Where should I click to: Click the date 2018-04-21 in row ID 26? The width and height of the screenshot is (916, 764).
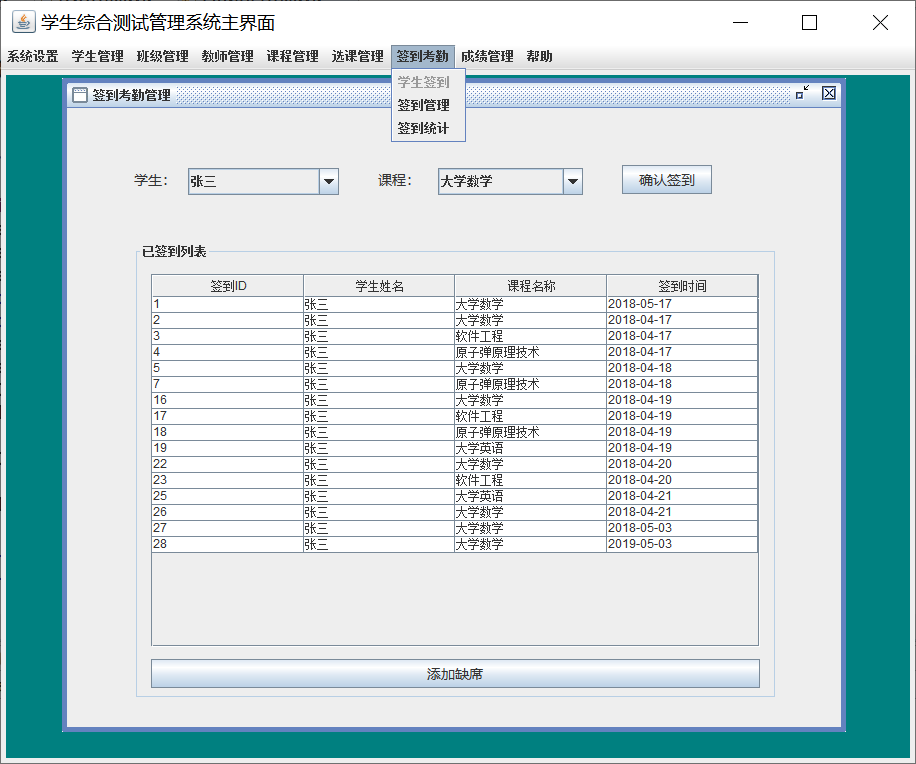[x=640, y=512]
